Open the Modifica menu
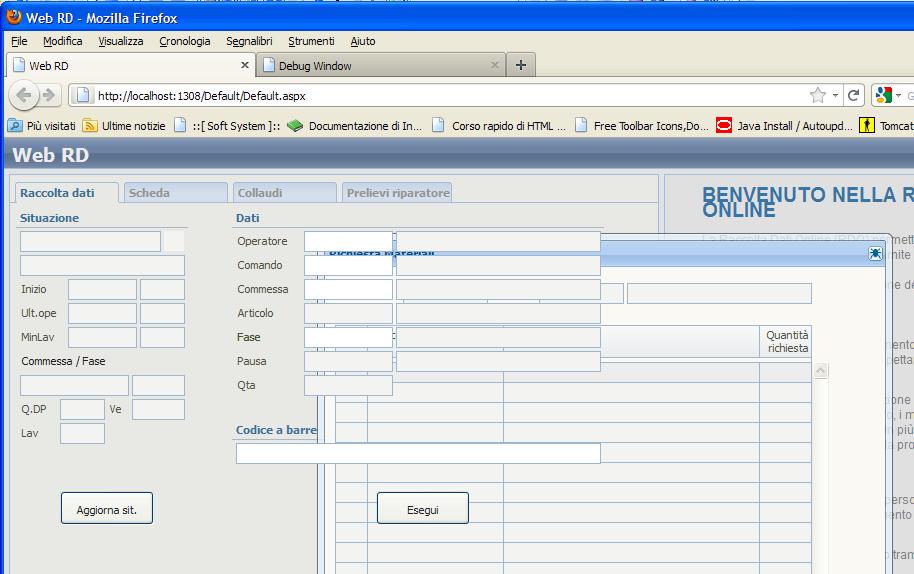This screenshot has height=574, width=914. 62,41
